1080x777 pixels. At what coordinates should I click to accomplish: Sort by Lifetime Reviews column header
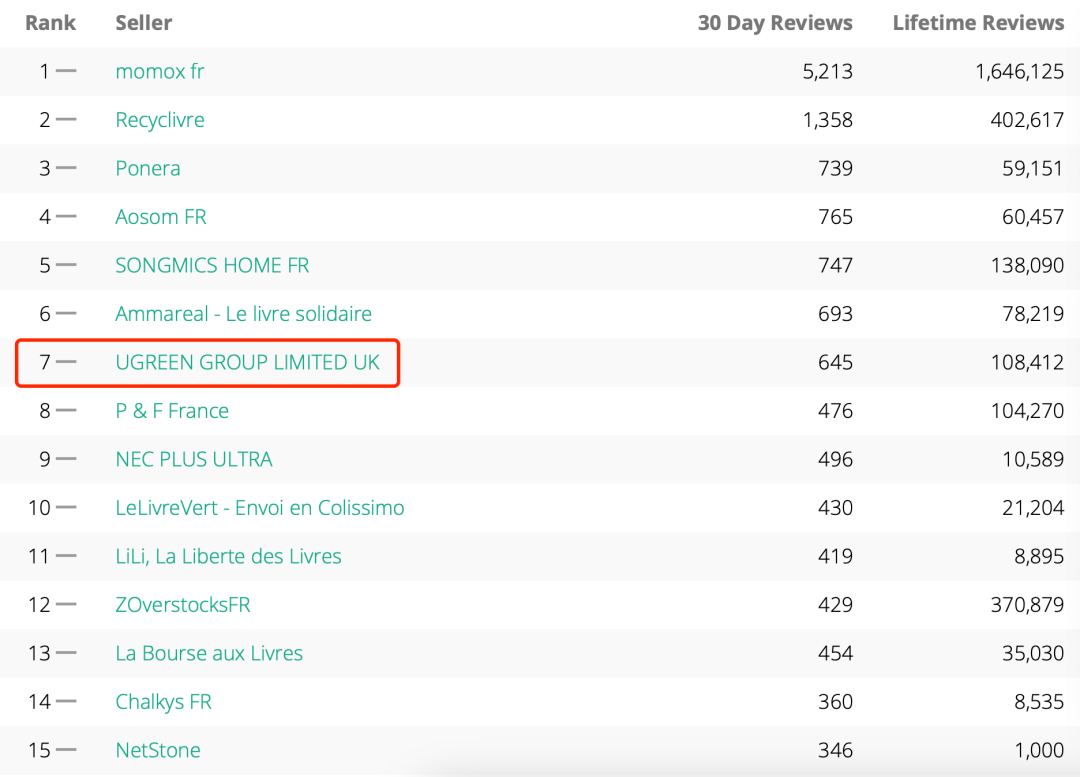tap(978, 23)
